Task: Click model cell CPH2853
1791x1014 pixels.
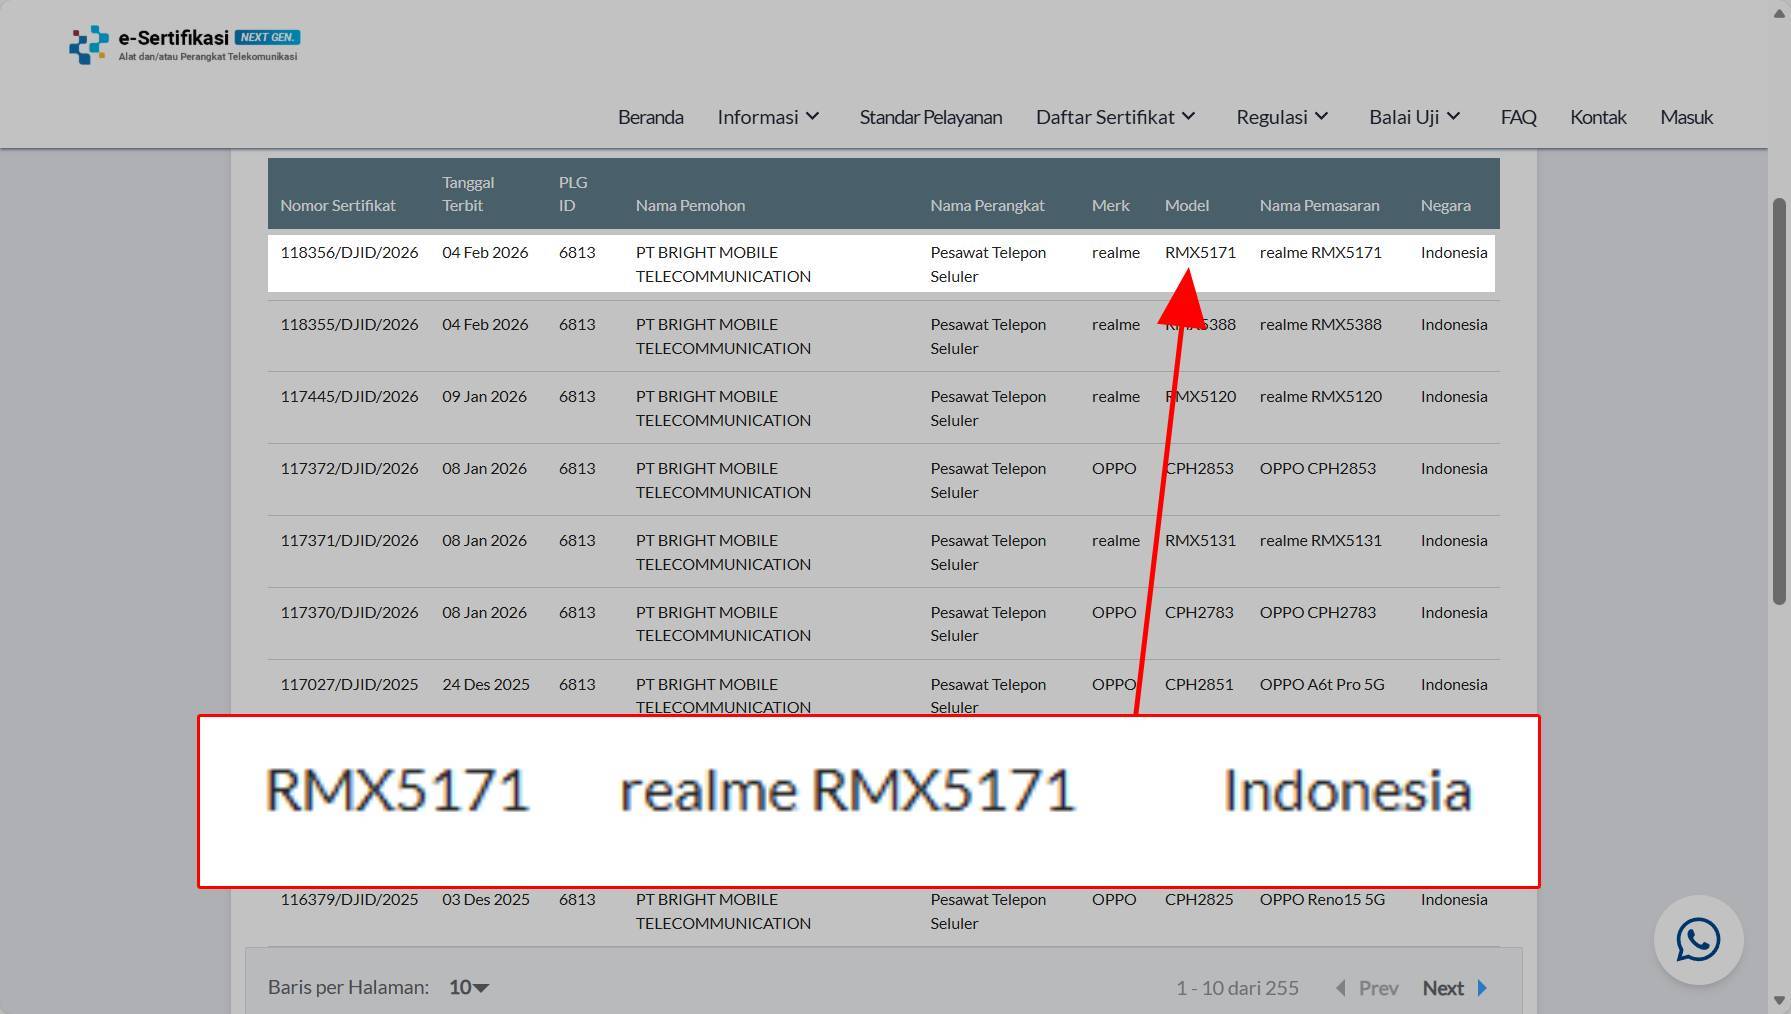Action: [1199, 468]
